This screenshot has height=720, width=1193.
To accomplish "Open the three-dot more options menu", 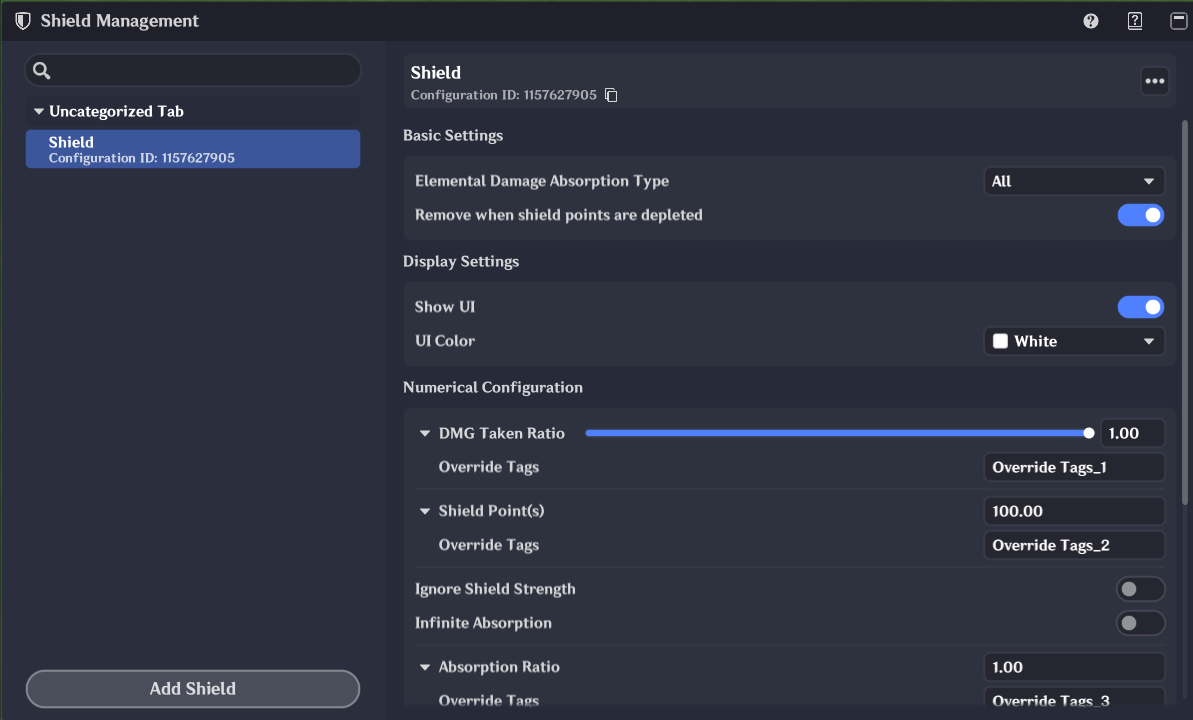I will [1155, 82].
